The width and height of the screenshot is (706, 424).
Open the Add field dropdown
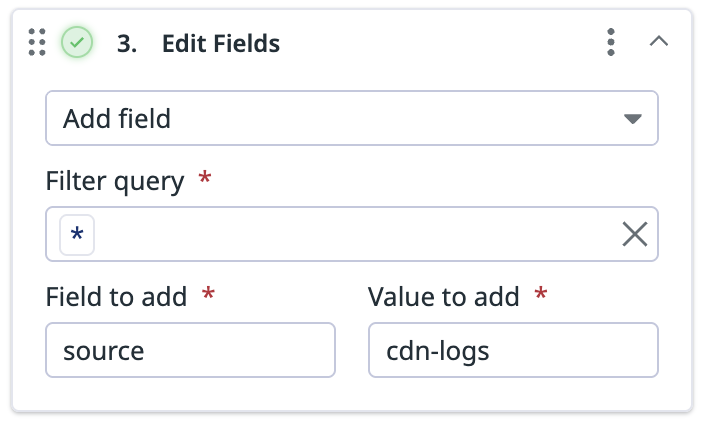[352, 118]
